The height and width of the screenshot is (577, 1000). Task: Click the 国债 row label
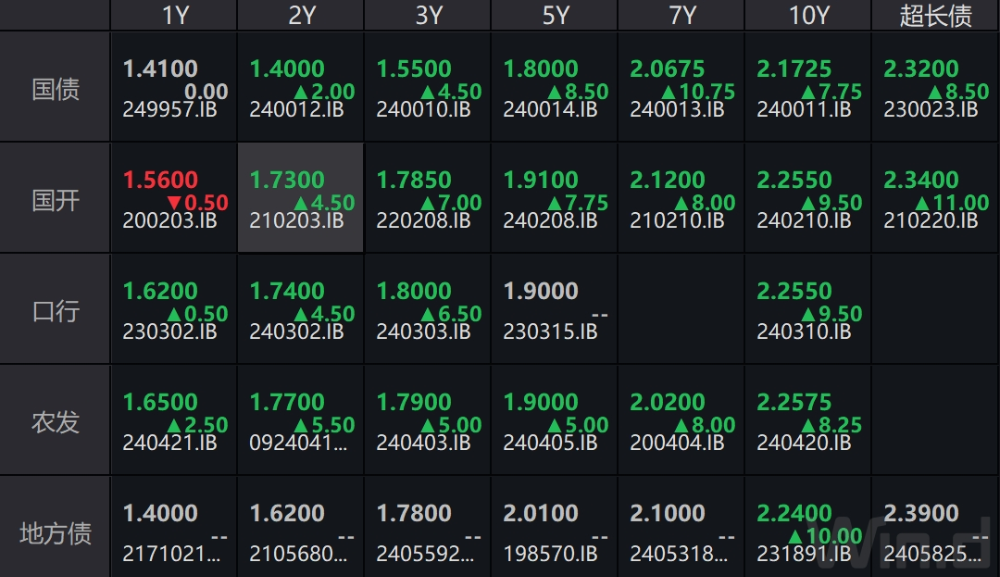tap(55, 88)
